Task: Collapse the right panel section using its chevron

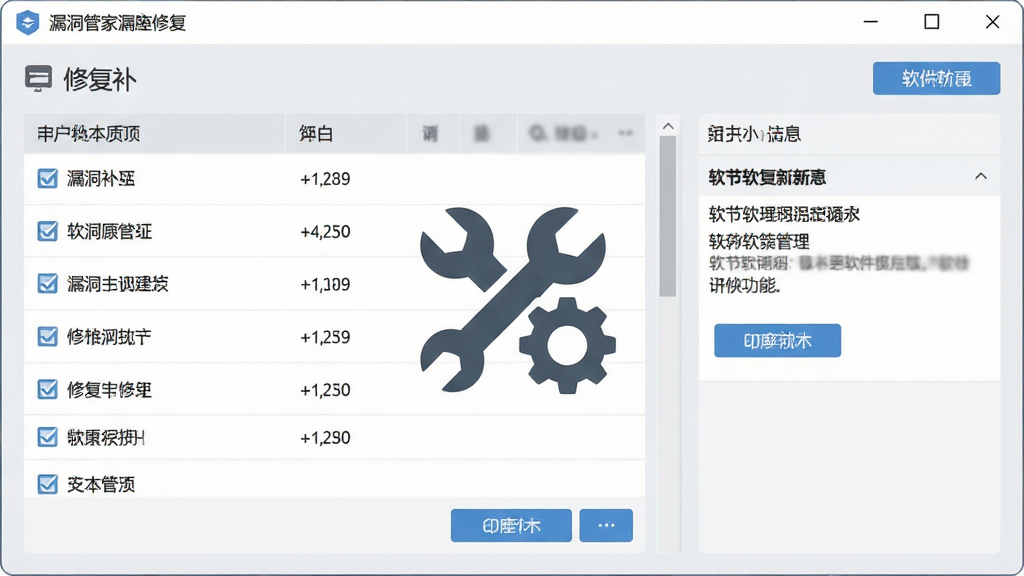Action: click(x=981, y=176)
